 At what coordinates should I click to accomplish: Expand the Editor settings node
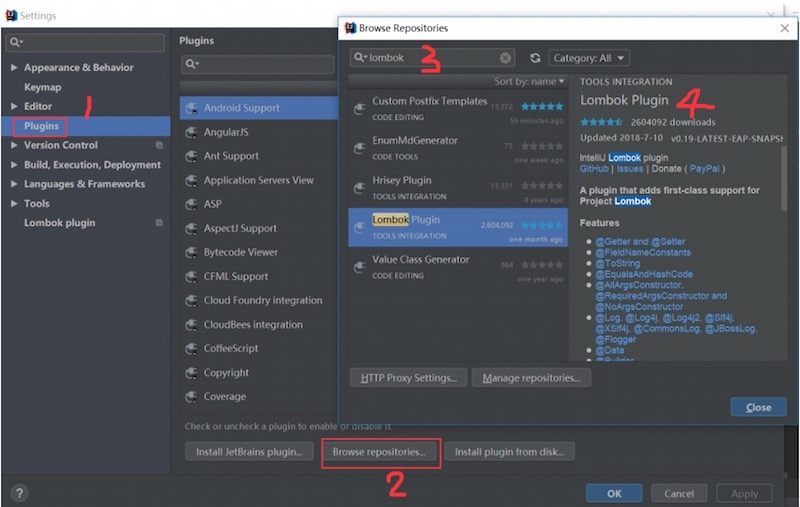point(14,106)
